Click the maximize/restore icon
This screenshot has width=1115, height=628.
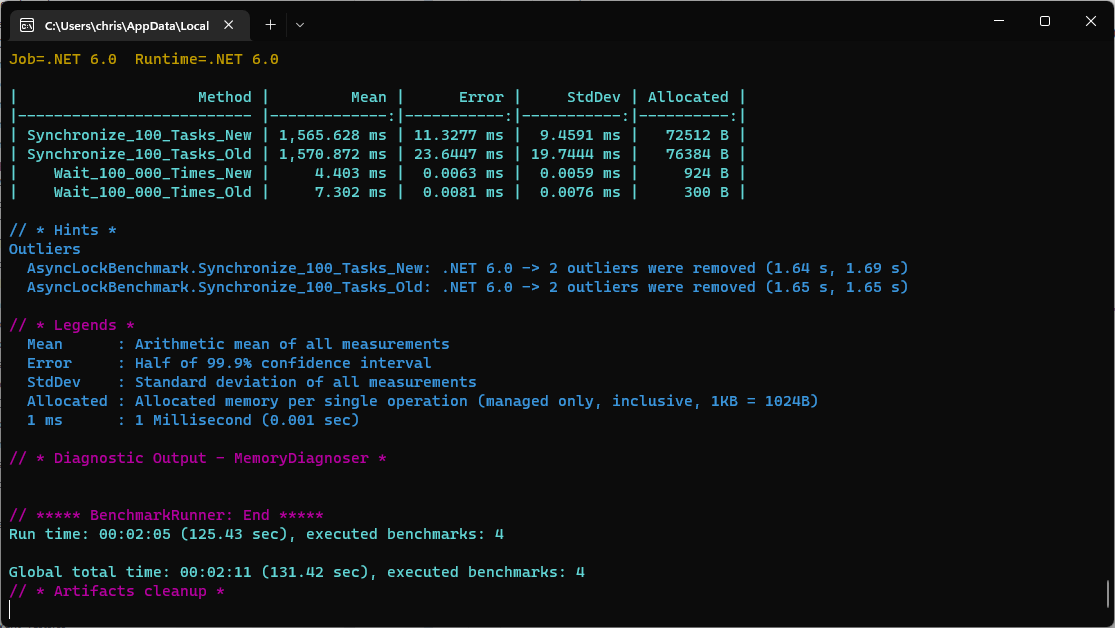pyautogui.click(x=1044, y=21)
